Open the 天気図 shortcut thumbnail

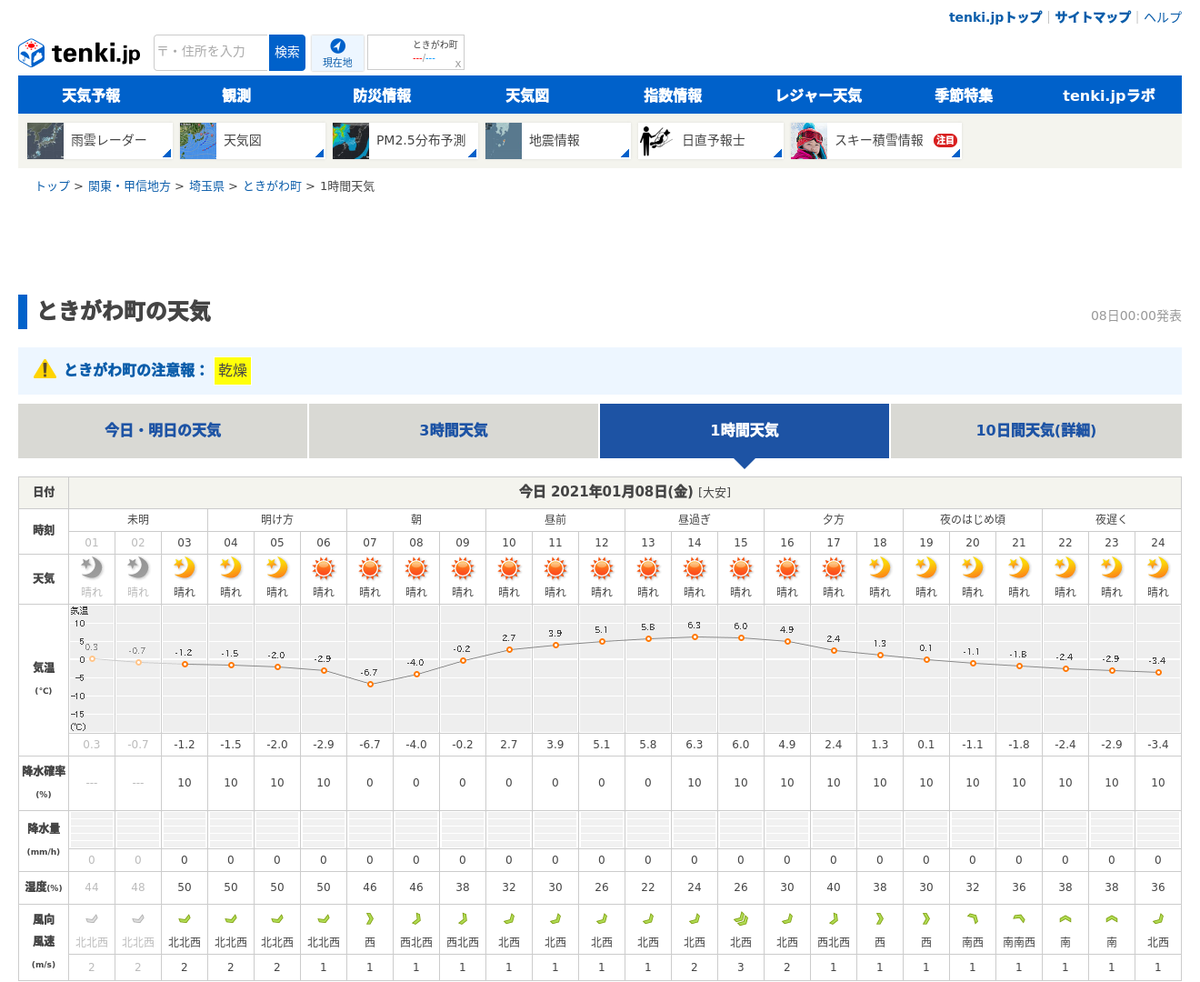252,141
